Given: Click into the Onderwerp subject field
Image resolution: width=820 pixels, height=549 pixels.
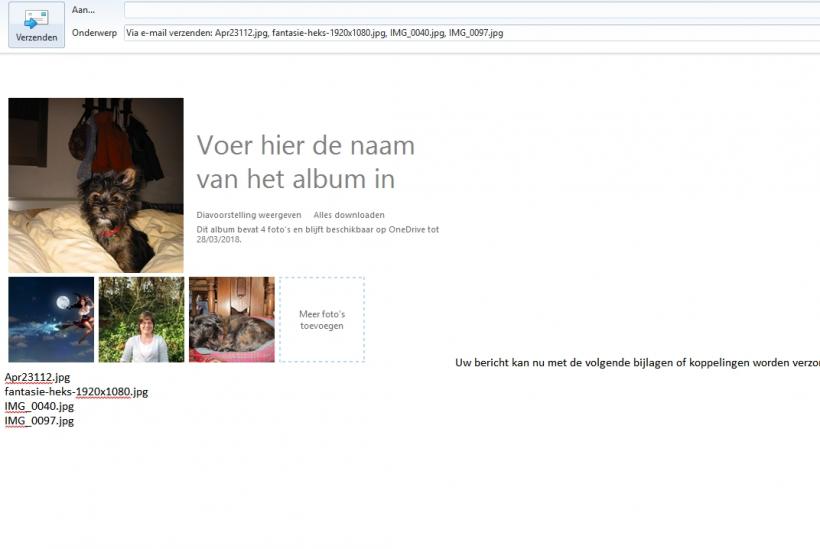Looking at the screenshot, I should tap(472, 33).
